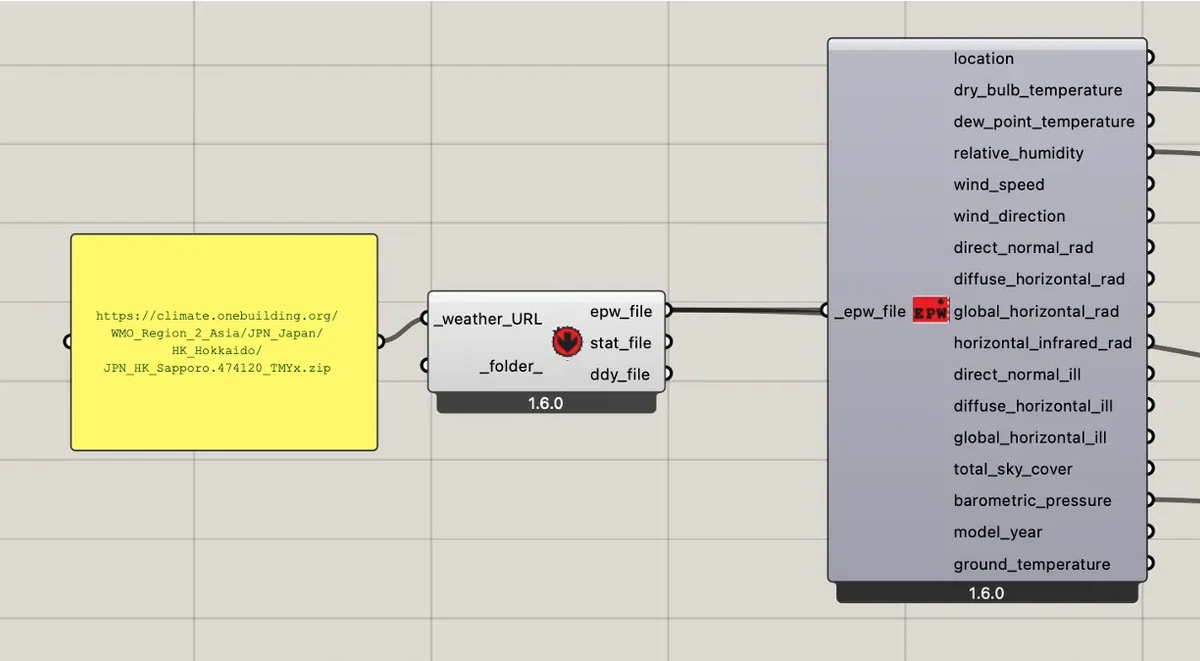This screenshot has height=661, width=1200.
Task: Click the horizontal_infrared_rad output
Action: [1043, 343]
